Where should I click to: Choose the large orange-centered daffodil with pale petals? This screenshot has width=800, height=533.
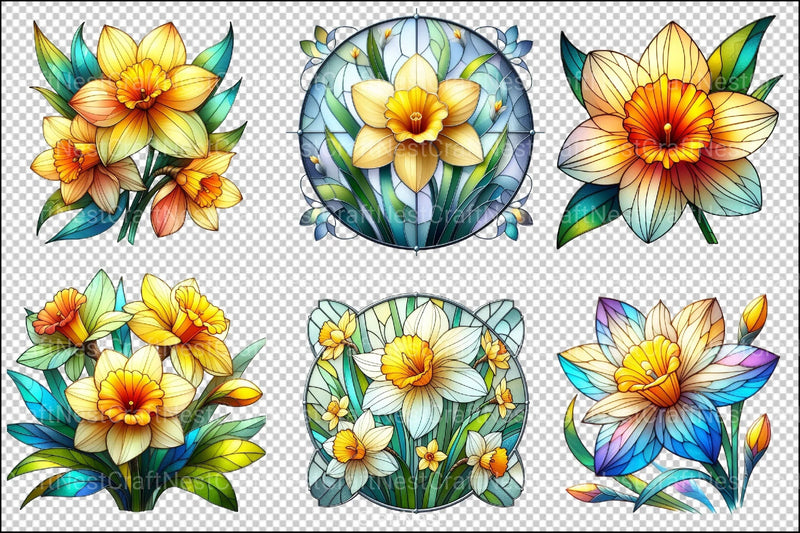(x=669, y=132)
